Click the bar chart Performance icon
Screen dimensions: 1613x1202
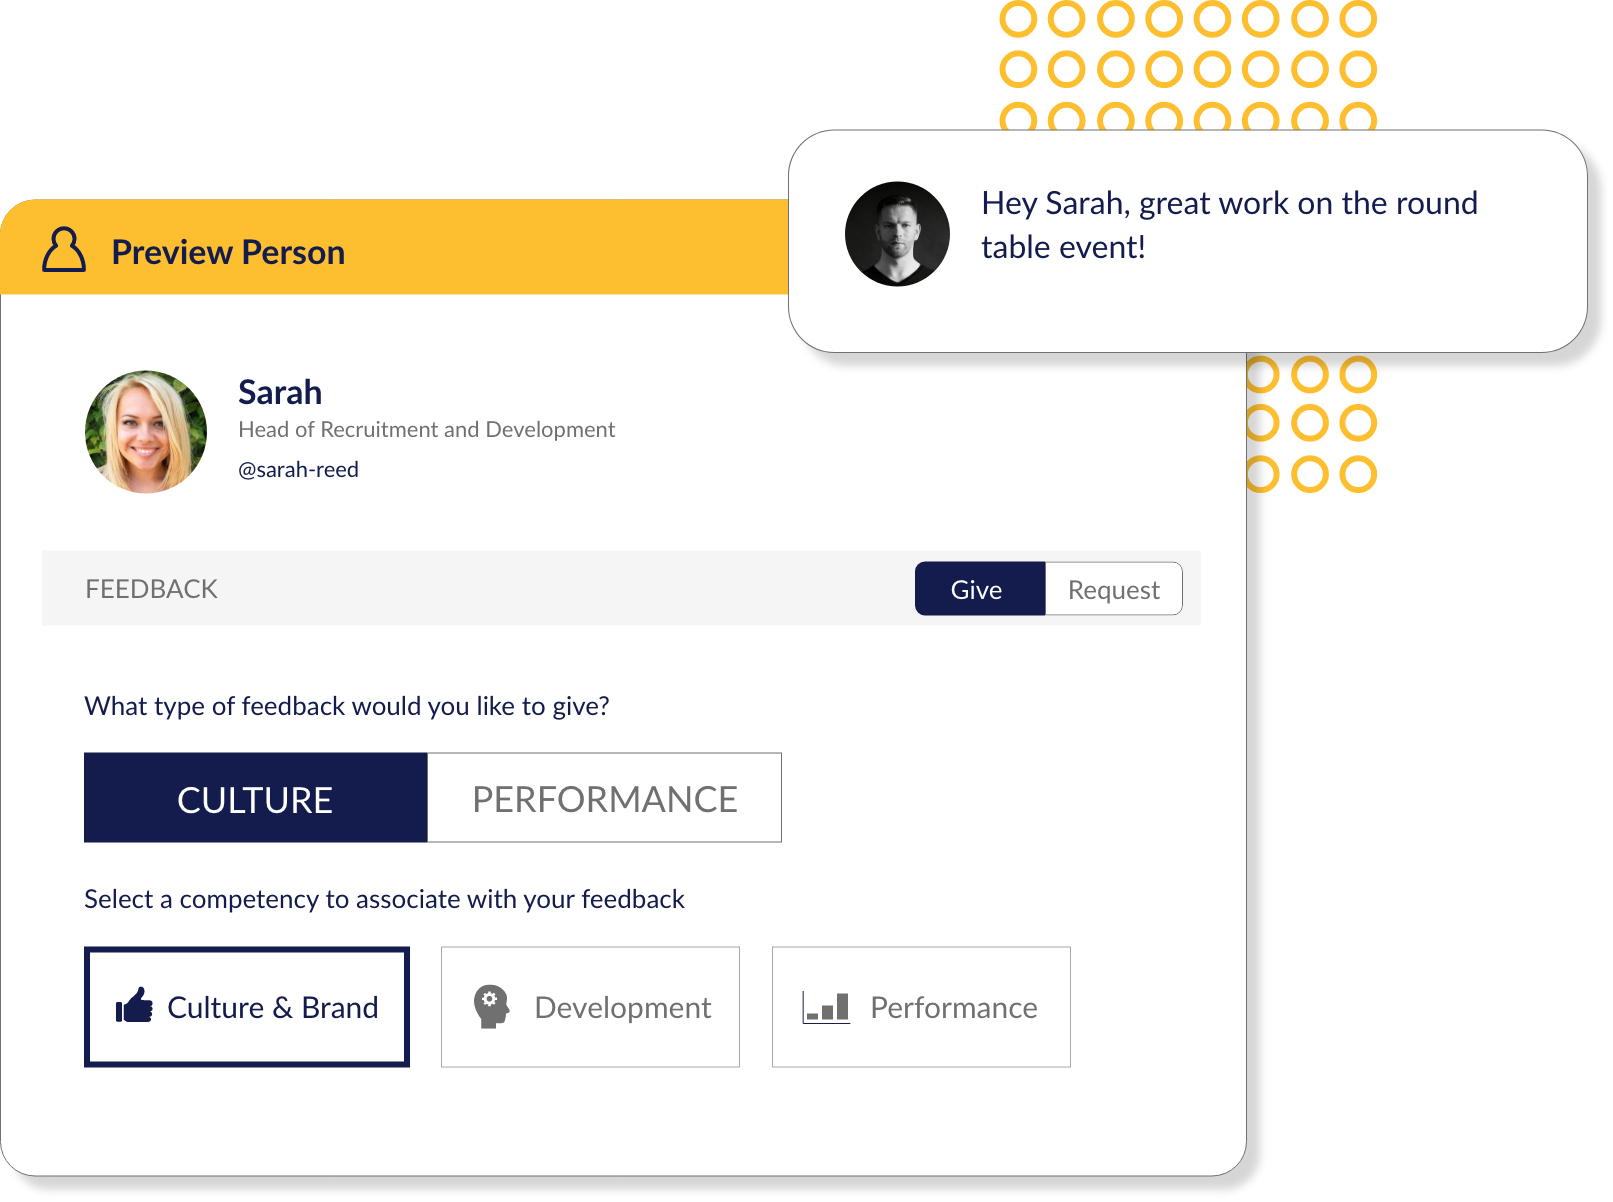826,1007
